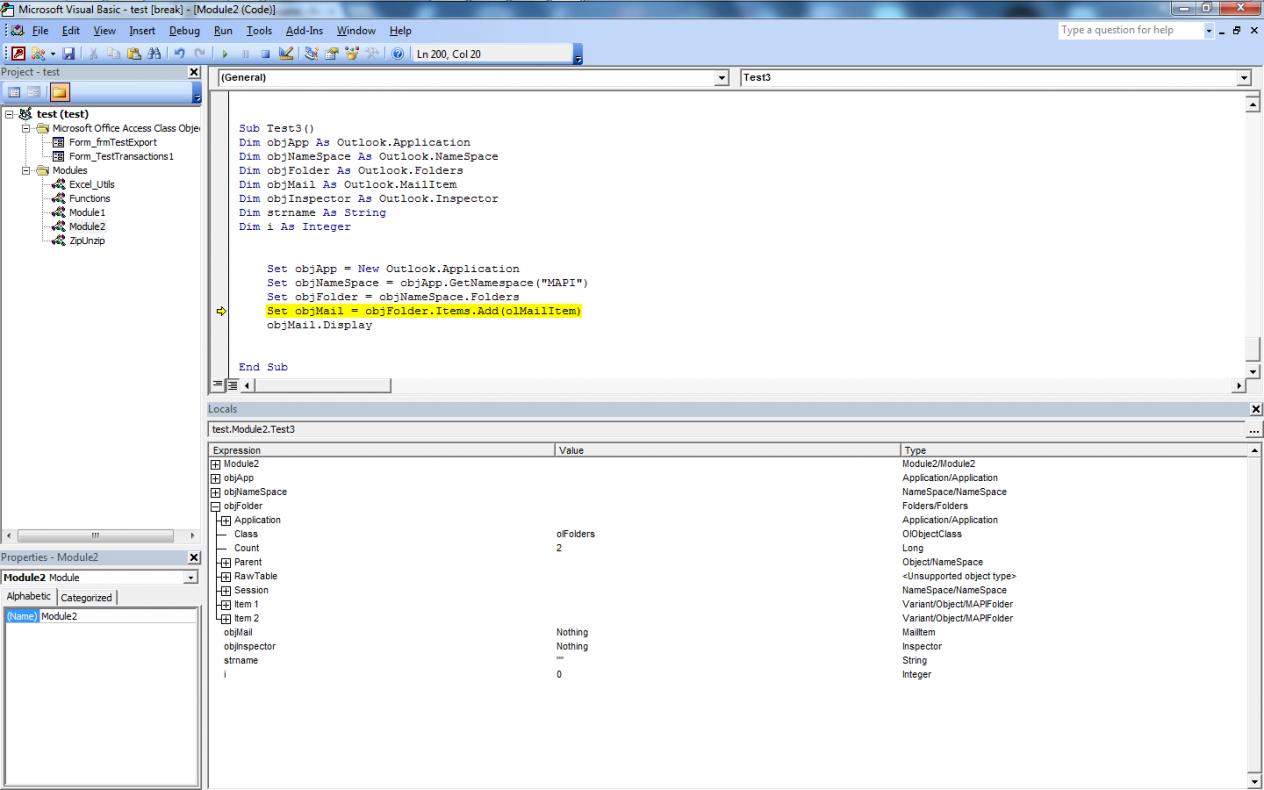Image resolution: width=1264 pixels, height=790 pixels.
Task: Click the Undo arrow icon
Action: point(179,54)
